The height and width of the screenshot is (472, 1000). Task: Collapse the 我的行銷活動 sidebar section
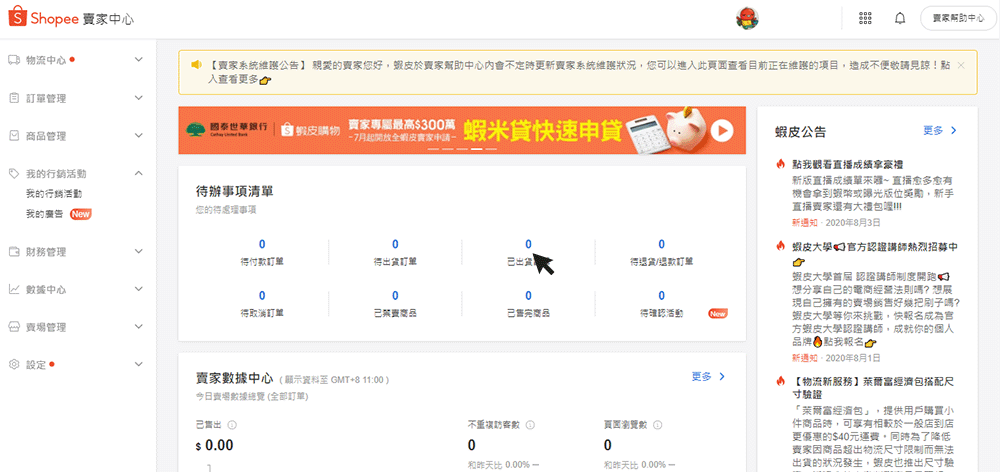[140, 173]
